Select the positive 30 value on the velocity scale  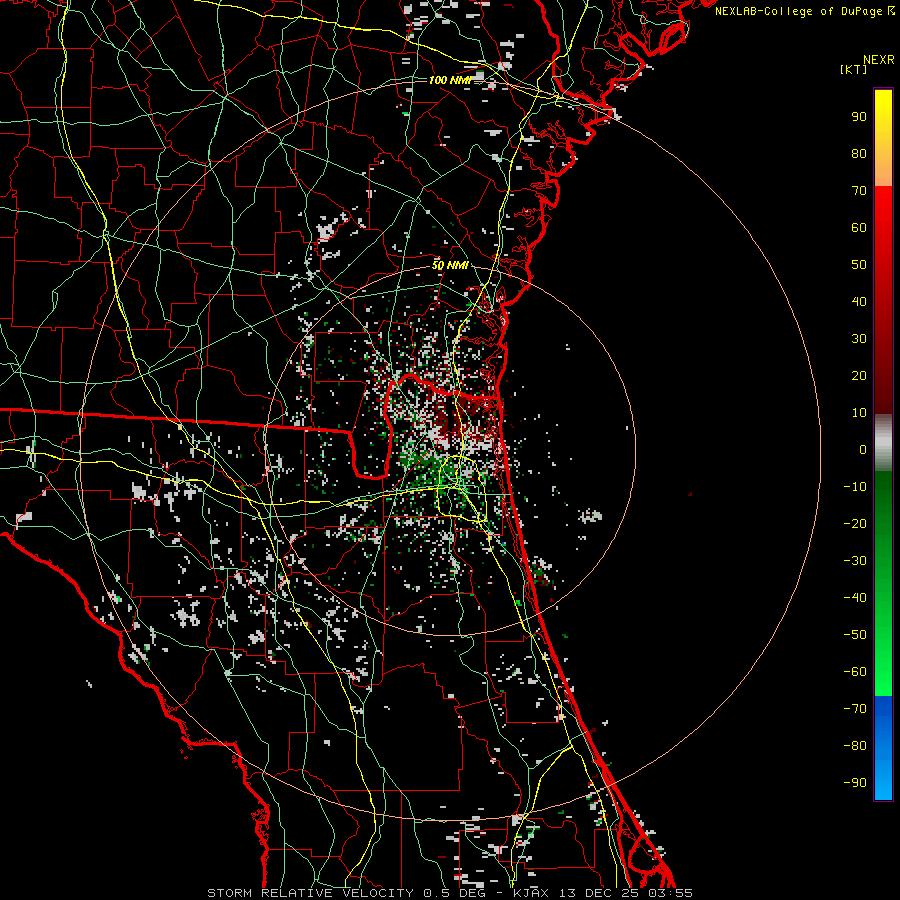[x=859, y=339]
